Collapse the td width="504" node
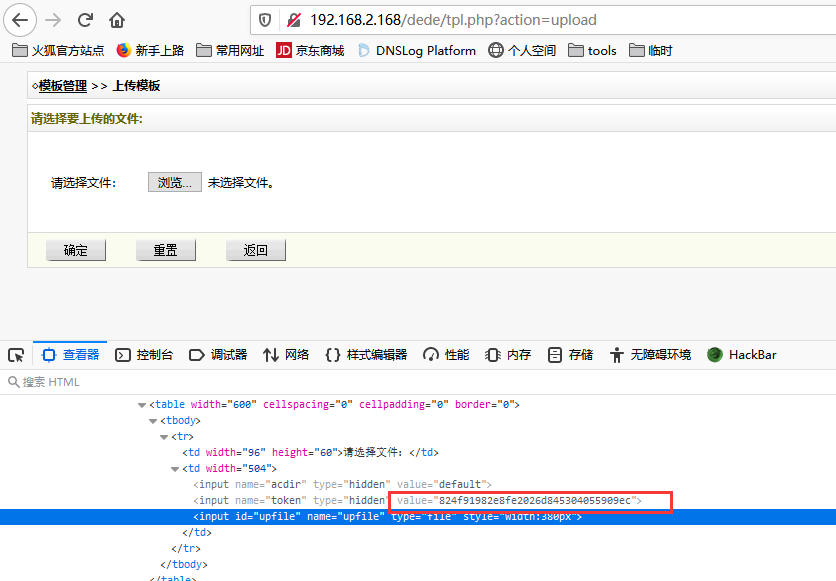The width and height of the screenshot is (836, 581). (x=175, y=469)
